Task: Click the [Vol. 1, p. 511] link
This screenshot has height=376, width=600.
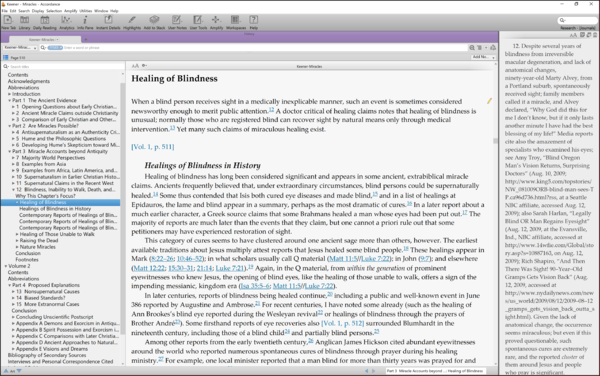Action: [153, 147]
